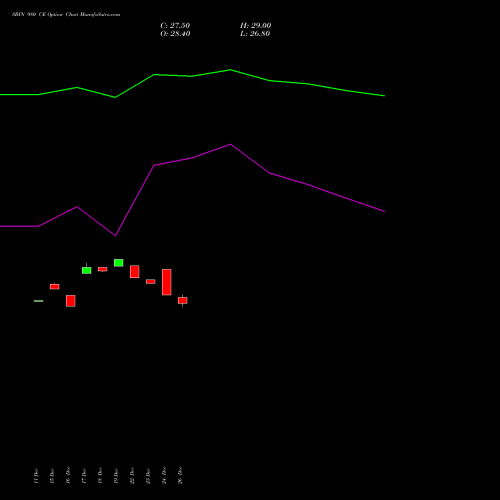Click the 11 Dec date label
The image size is (500, 500).
(x=36, y=476)
